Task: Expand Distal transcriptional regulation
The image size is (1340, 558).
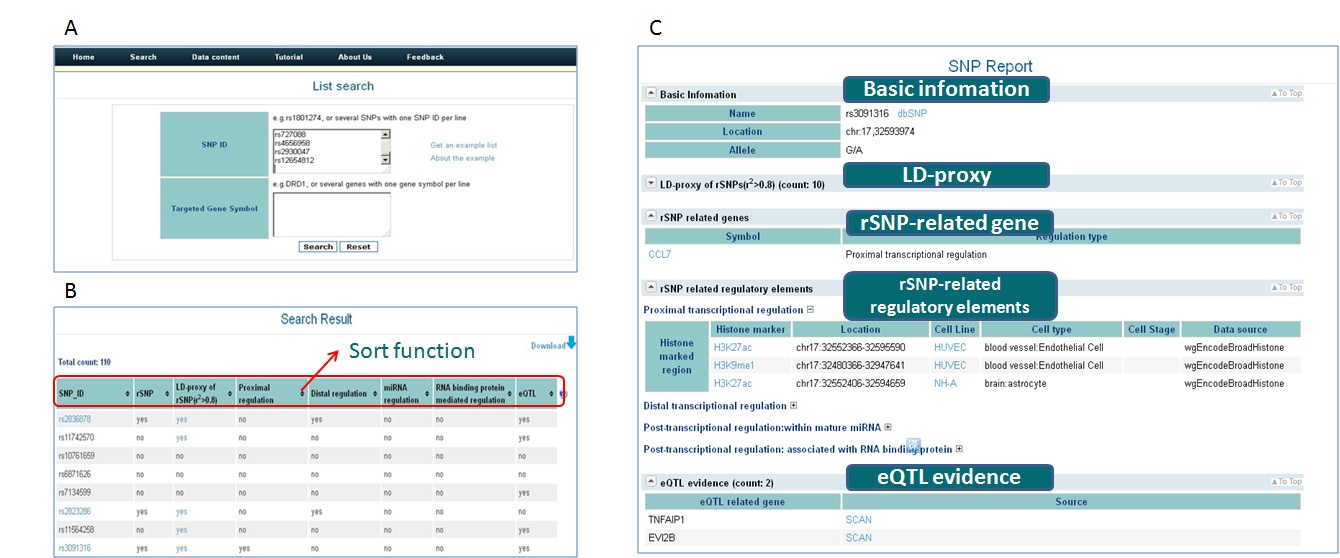Action: click(794, 406)
